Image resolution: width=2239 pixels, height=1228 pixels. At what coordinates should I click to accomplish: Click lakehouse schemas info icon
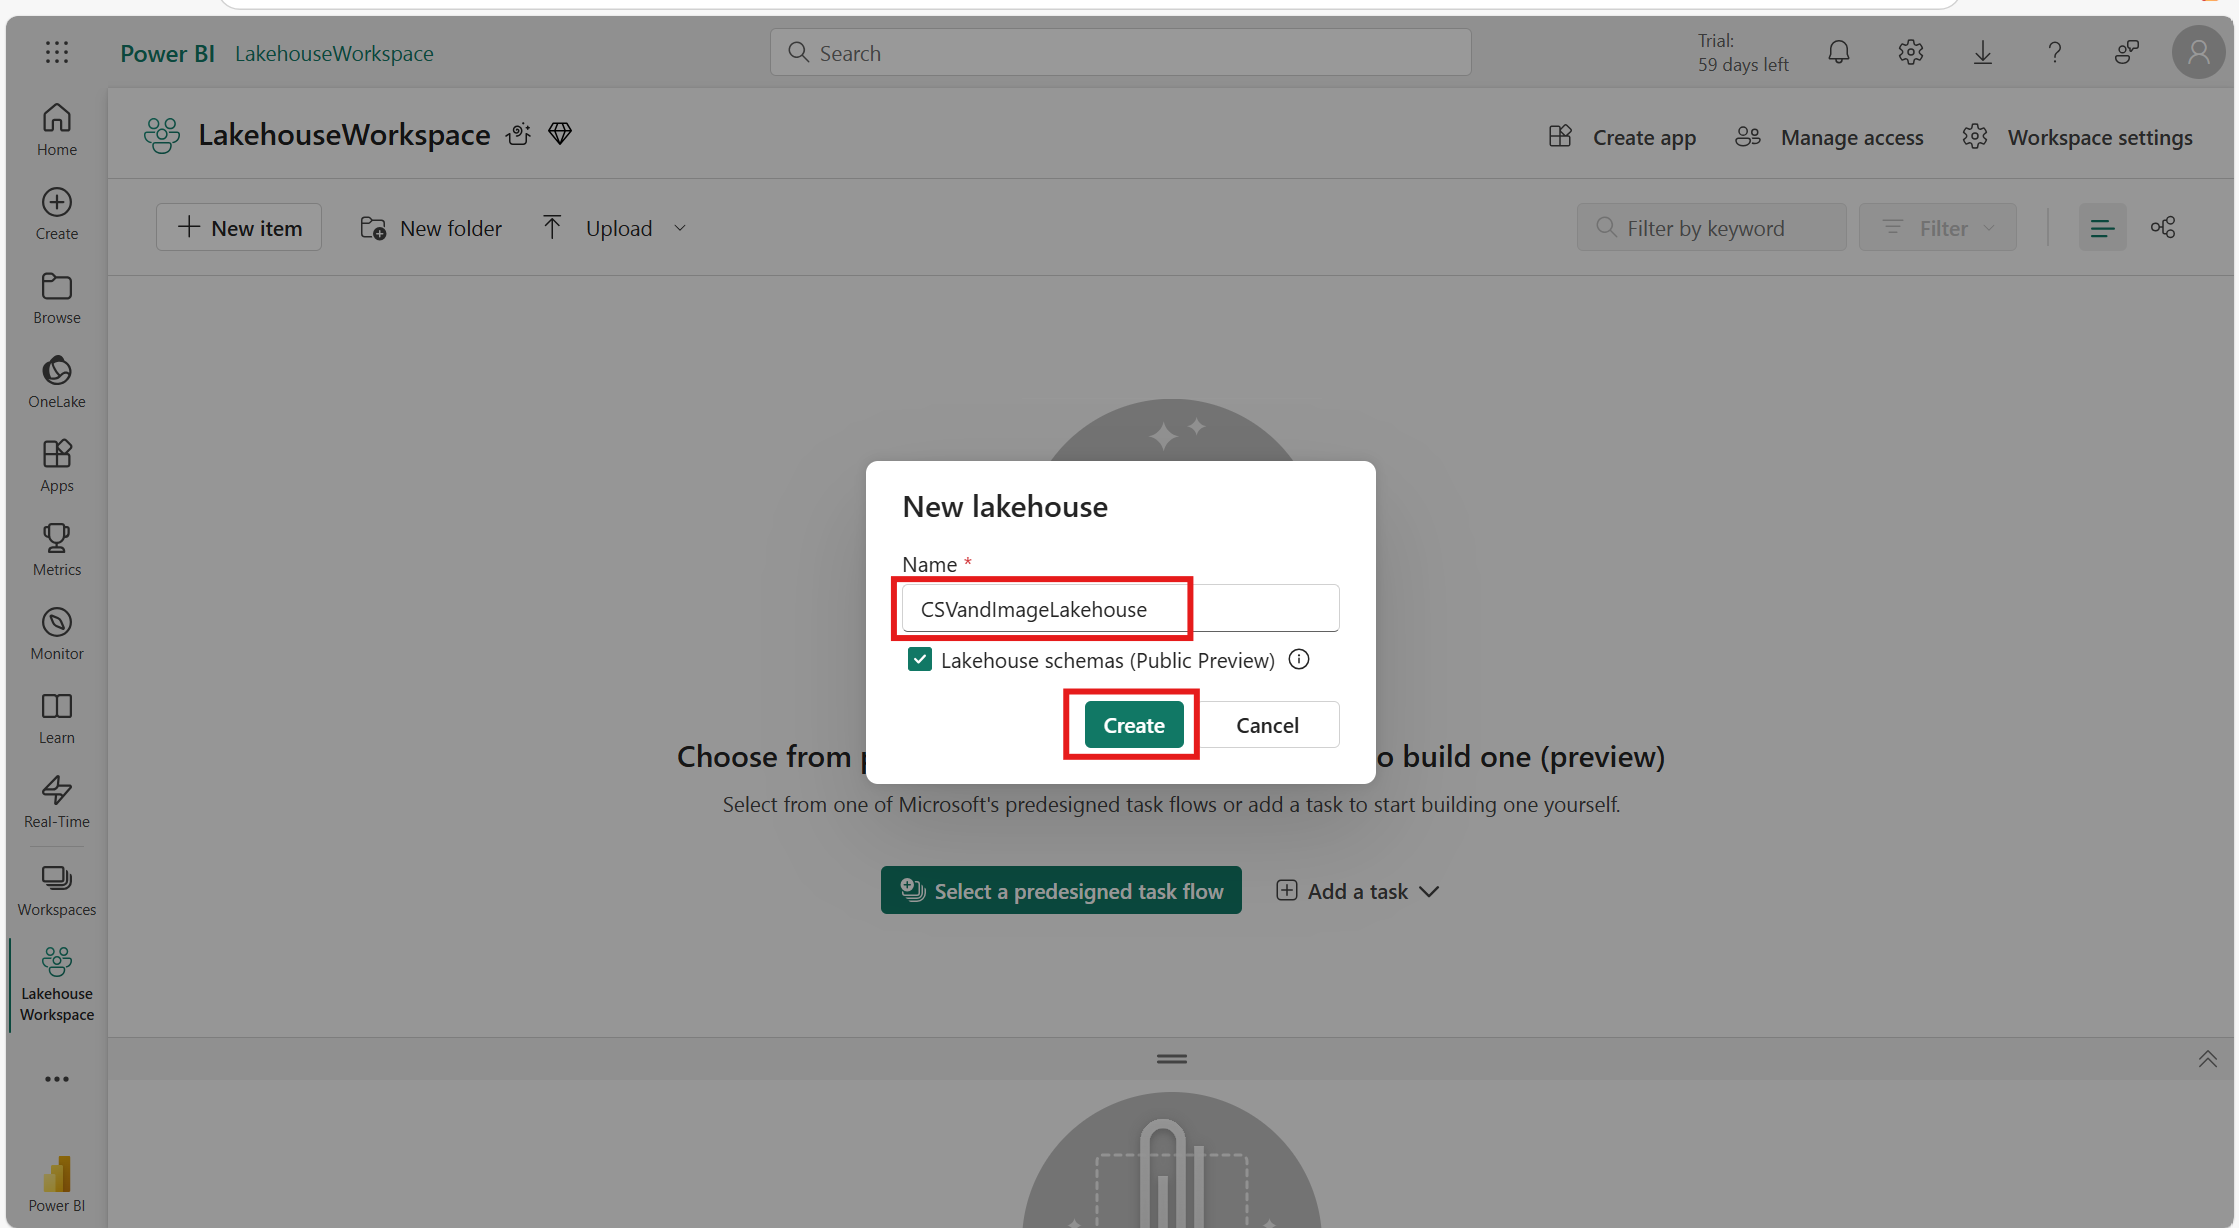[x=1298, y=660]
